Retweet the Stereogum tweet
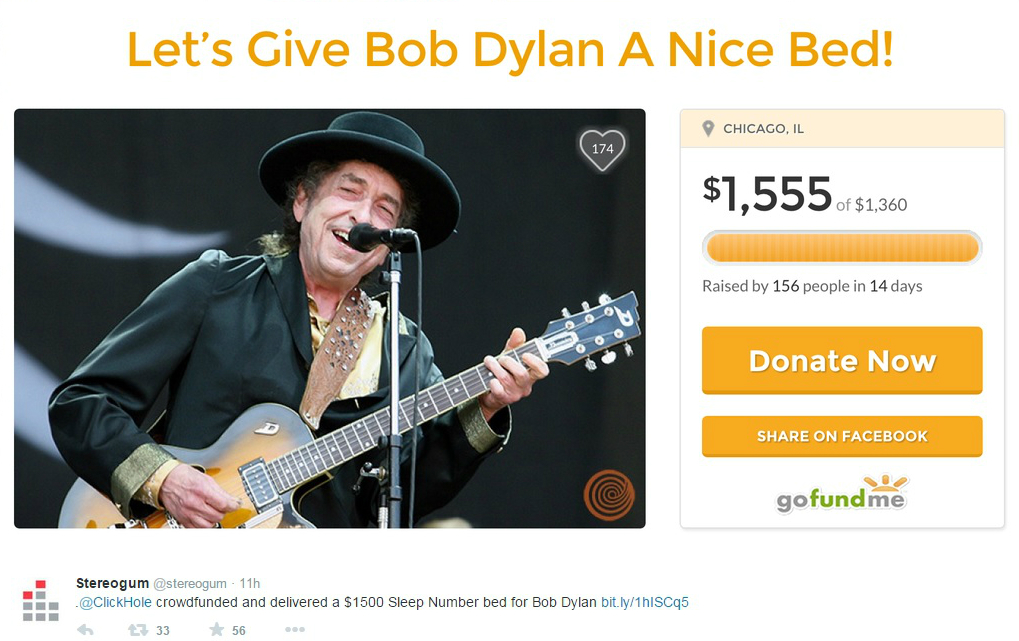The width and height of the screenshot is (1019, 641). pyautogui.click(x=137, y=629)
